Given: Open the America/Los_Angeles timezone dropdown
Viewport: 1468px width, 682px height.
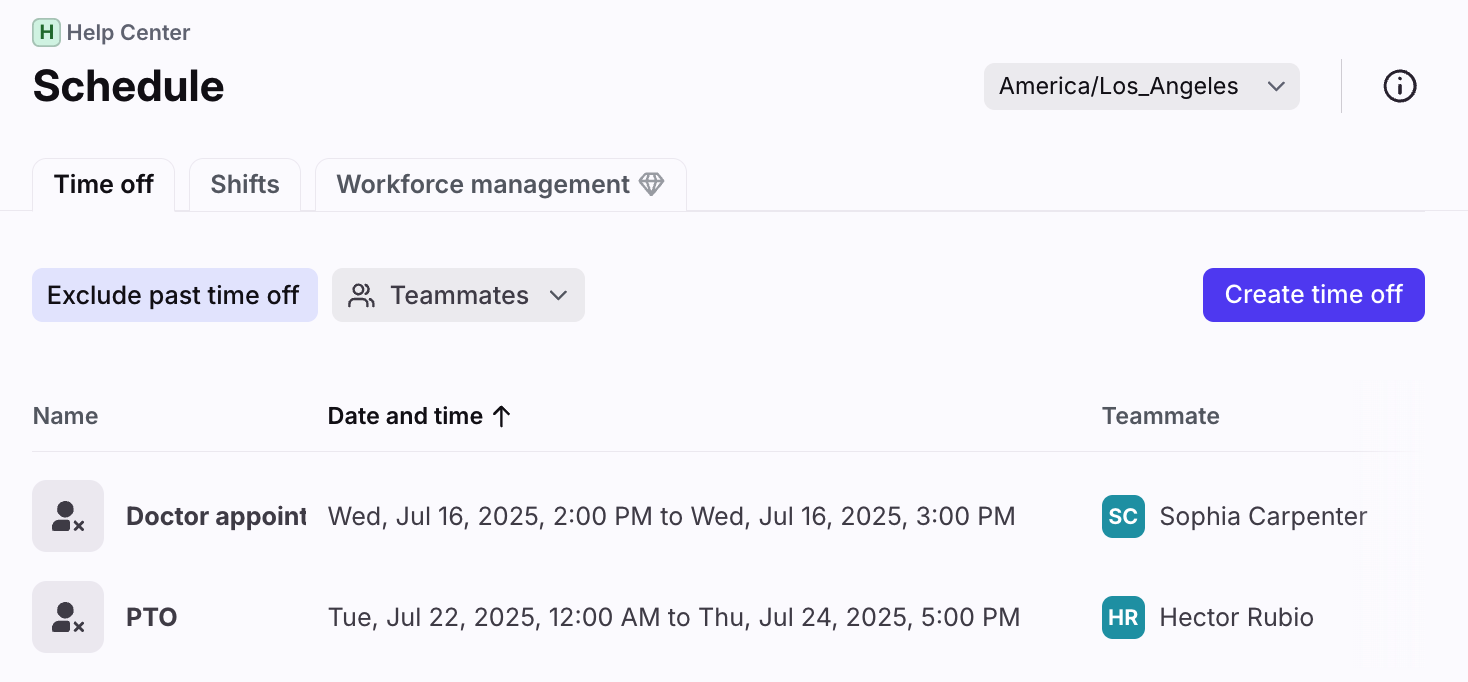Looking at the screenshot, I should (1141, 86).
